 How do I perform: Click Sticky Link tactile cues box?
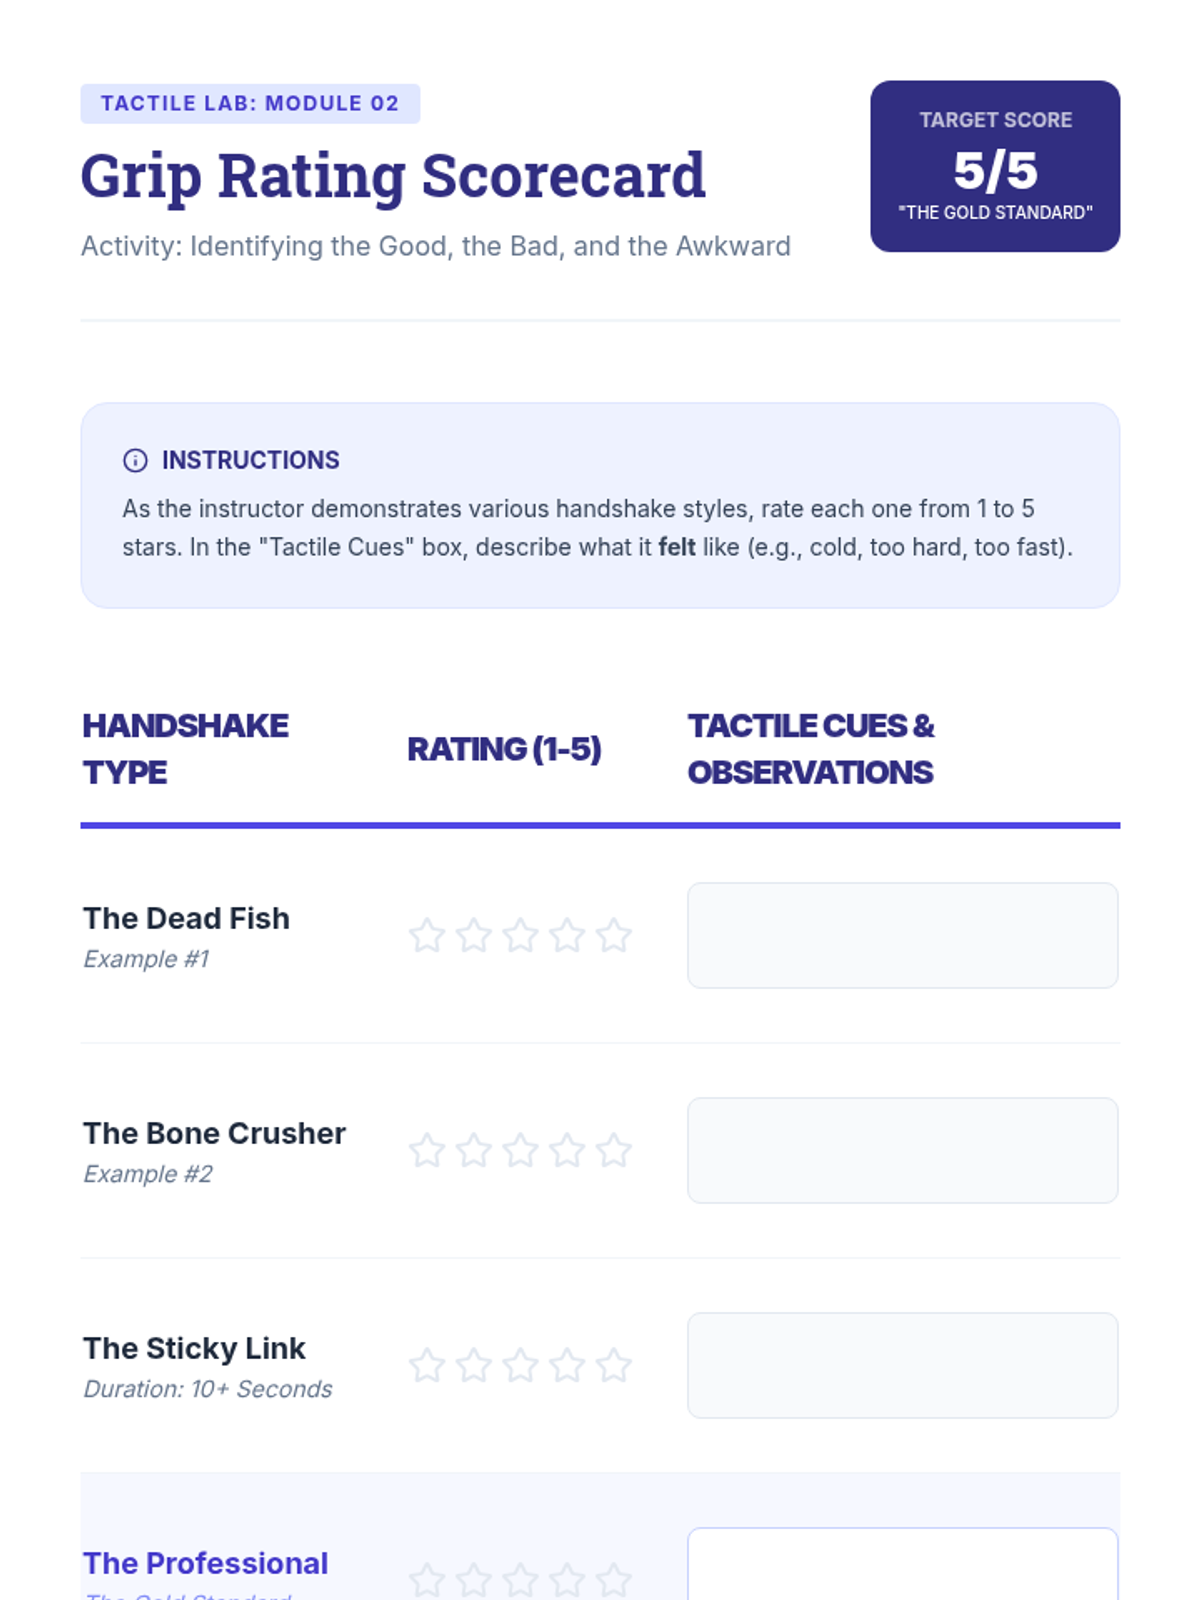902,1366
